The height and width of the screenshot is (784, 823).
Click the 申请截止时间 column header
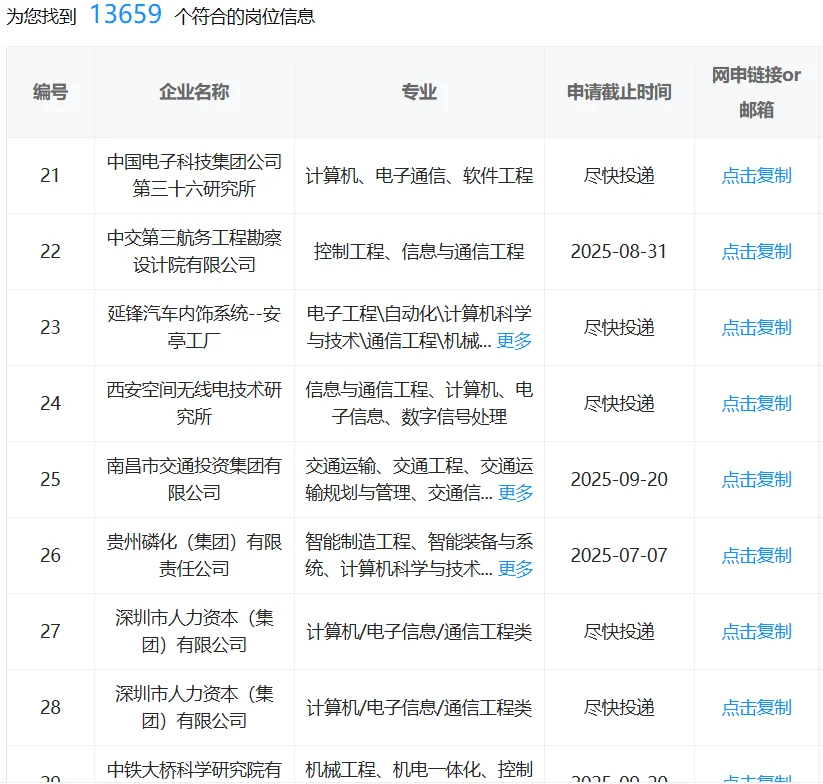point(619,92)
